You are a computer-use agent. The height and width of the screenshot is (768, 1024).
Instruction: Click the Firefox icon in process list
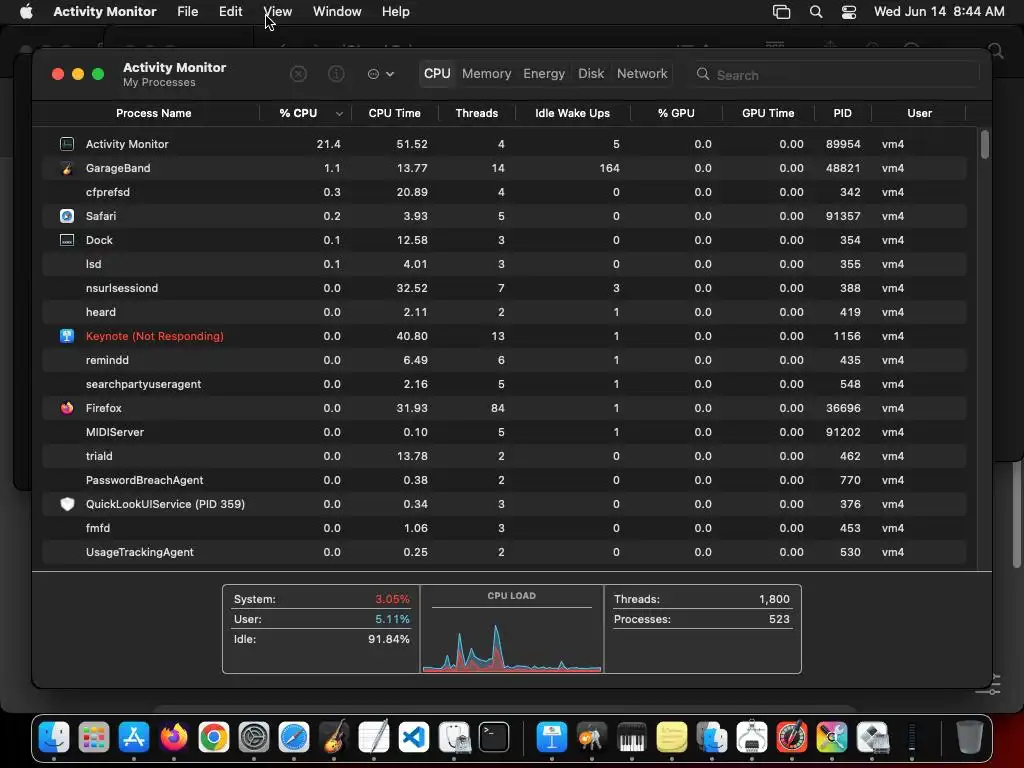click(67, 408)
